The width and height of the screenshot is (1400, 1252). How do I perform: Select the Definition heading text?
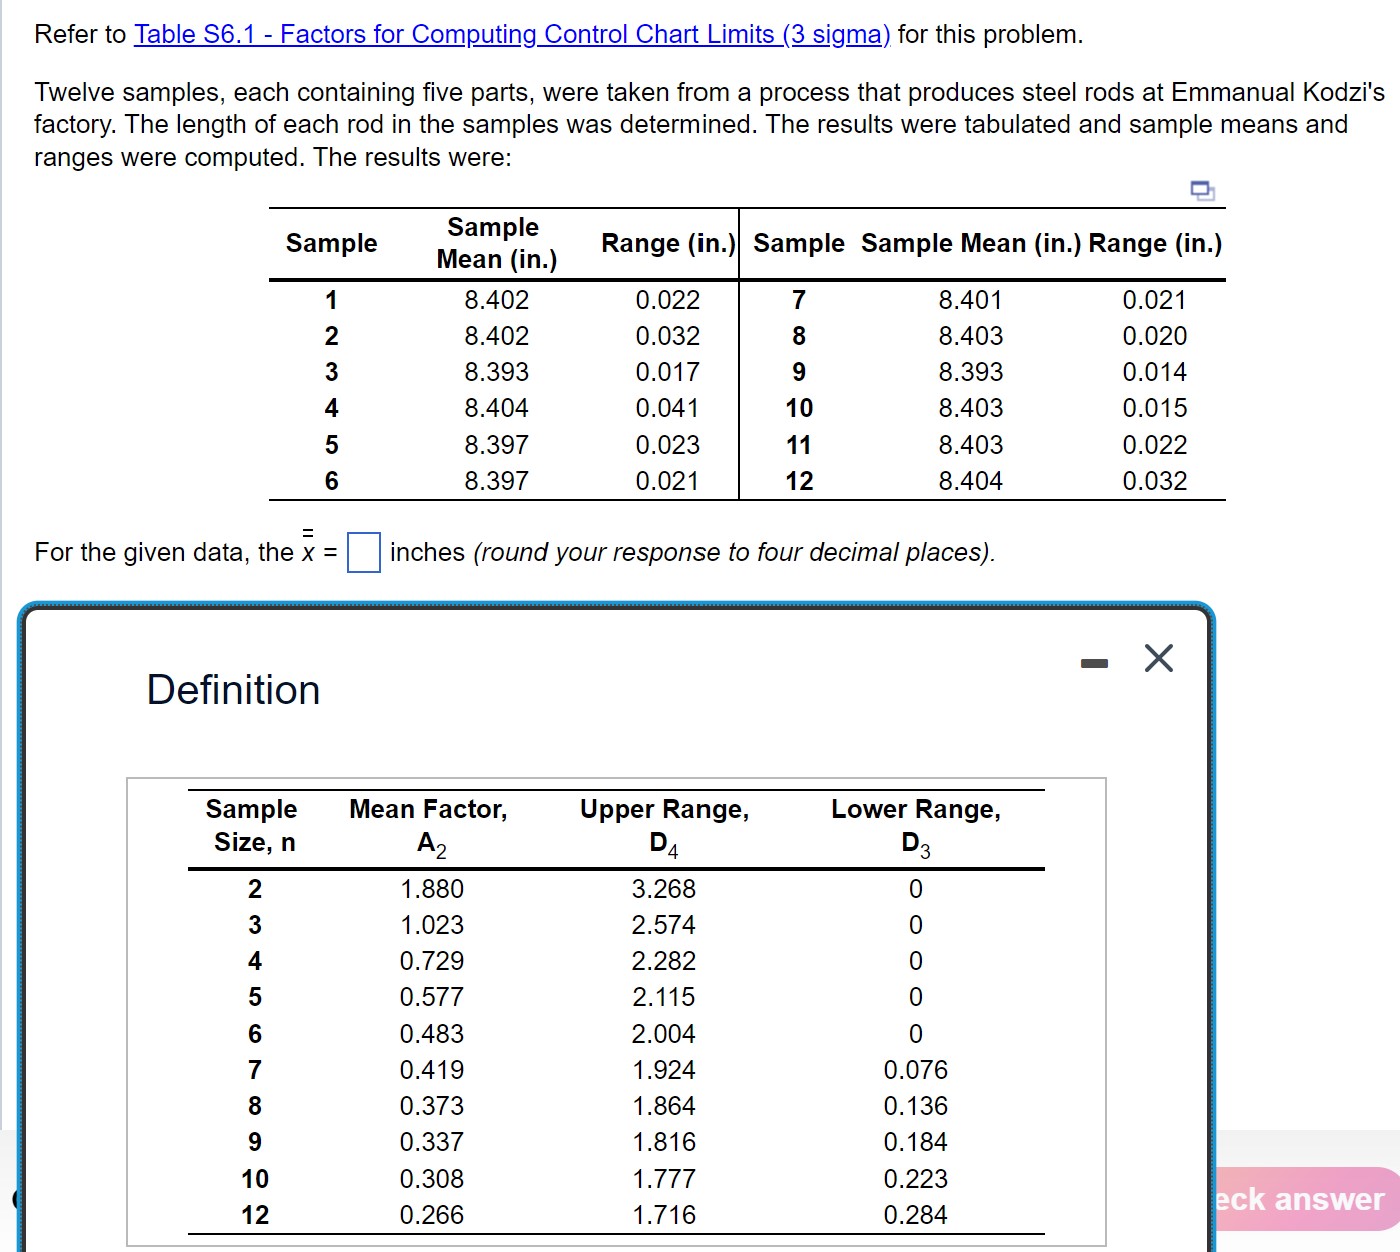pos(233,689)
